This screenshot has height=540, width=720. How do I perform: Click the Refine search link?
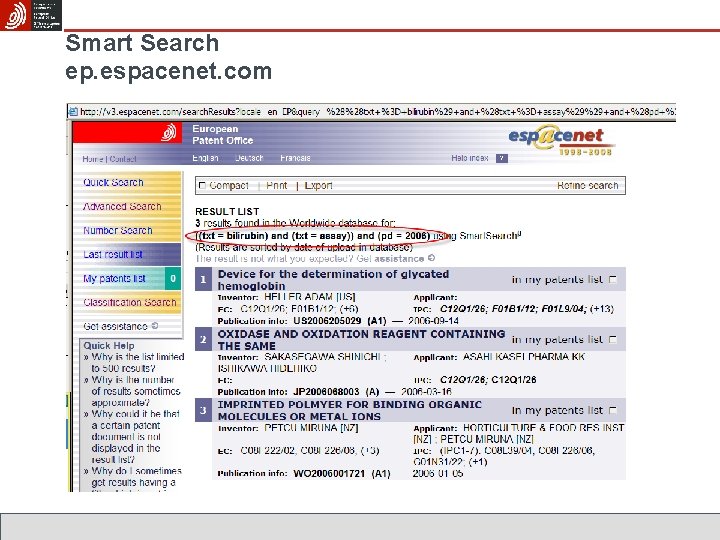click(x=587, y=186)
